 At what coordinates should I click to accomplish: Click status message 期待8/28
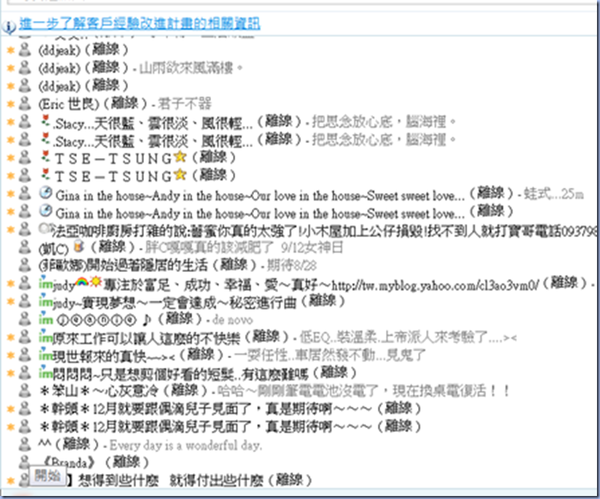click(x=292, y=265)
